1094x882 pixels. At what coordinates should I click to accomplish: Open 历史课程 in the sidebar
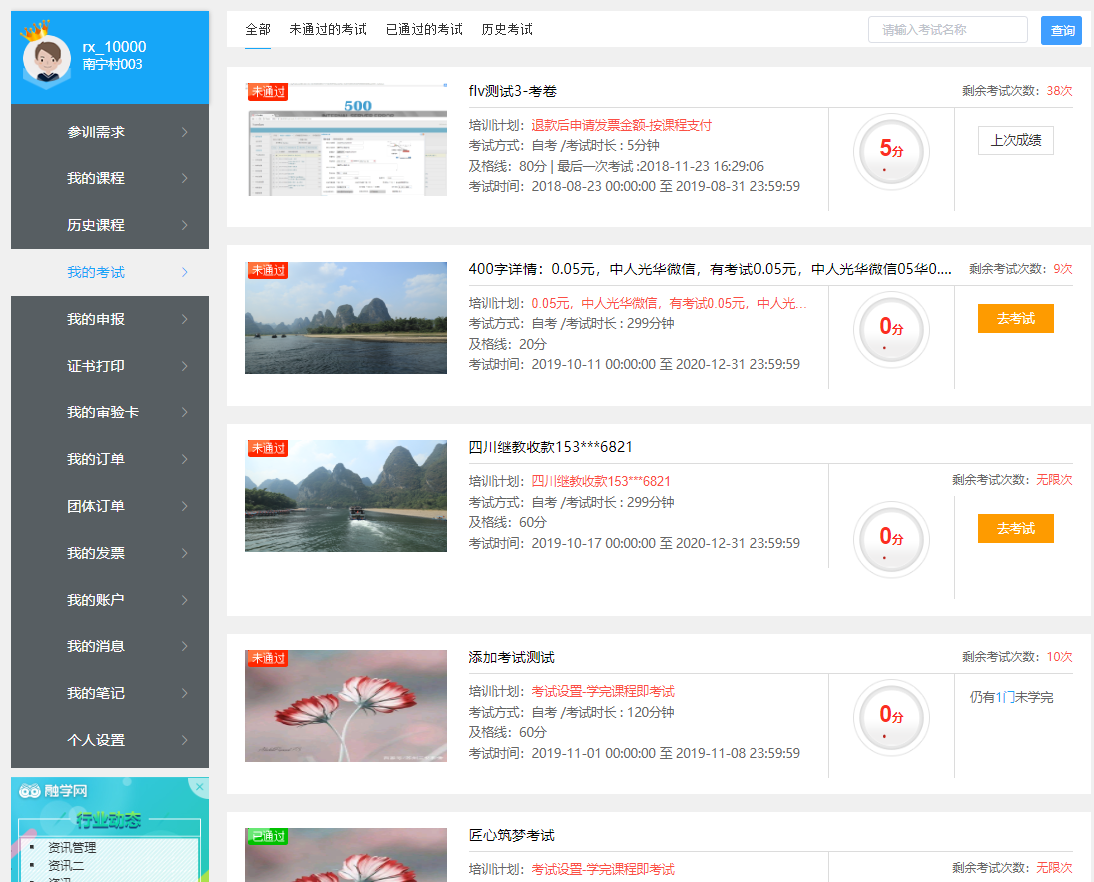point(96,225)
